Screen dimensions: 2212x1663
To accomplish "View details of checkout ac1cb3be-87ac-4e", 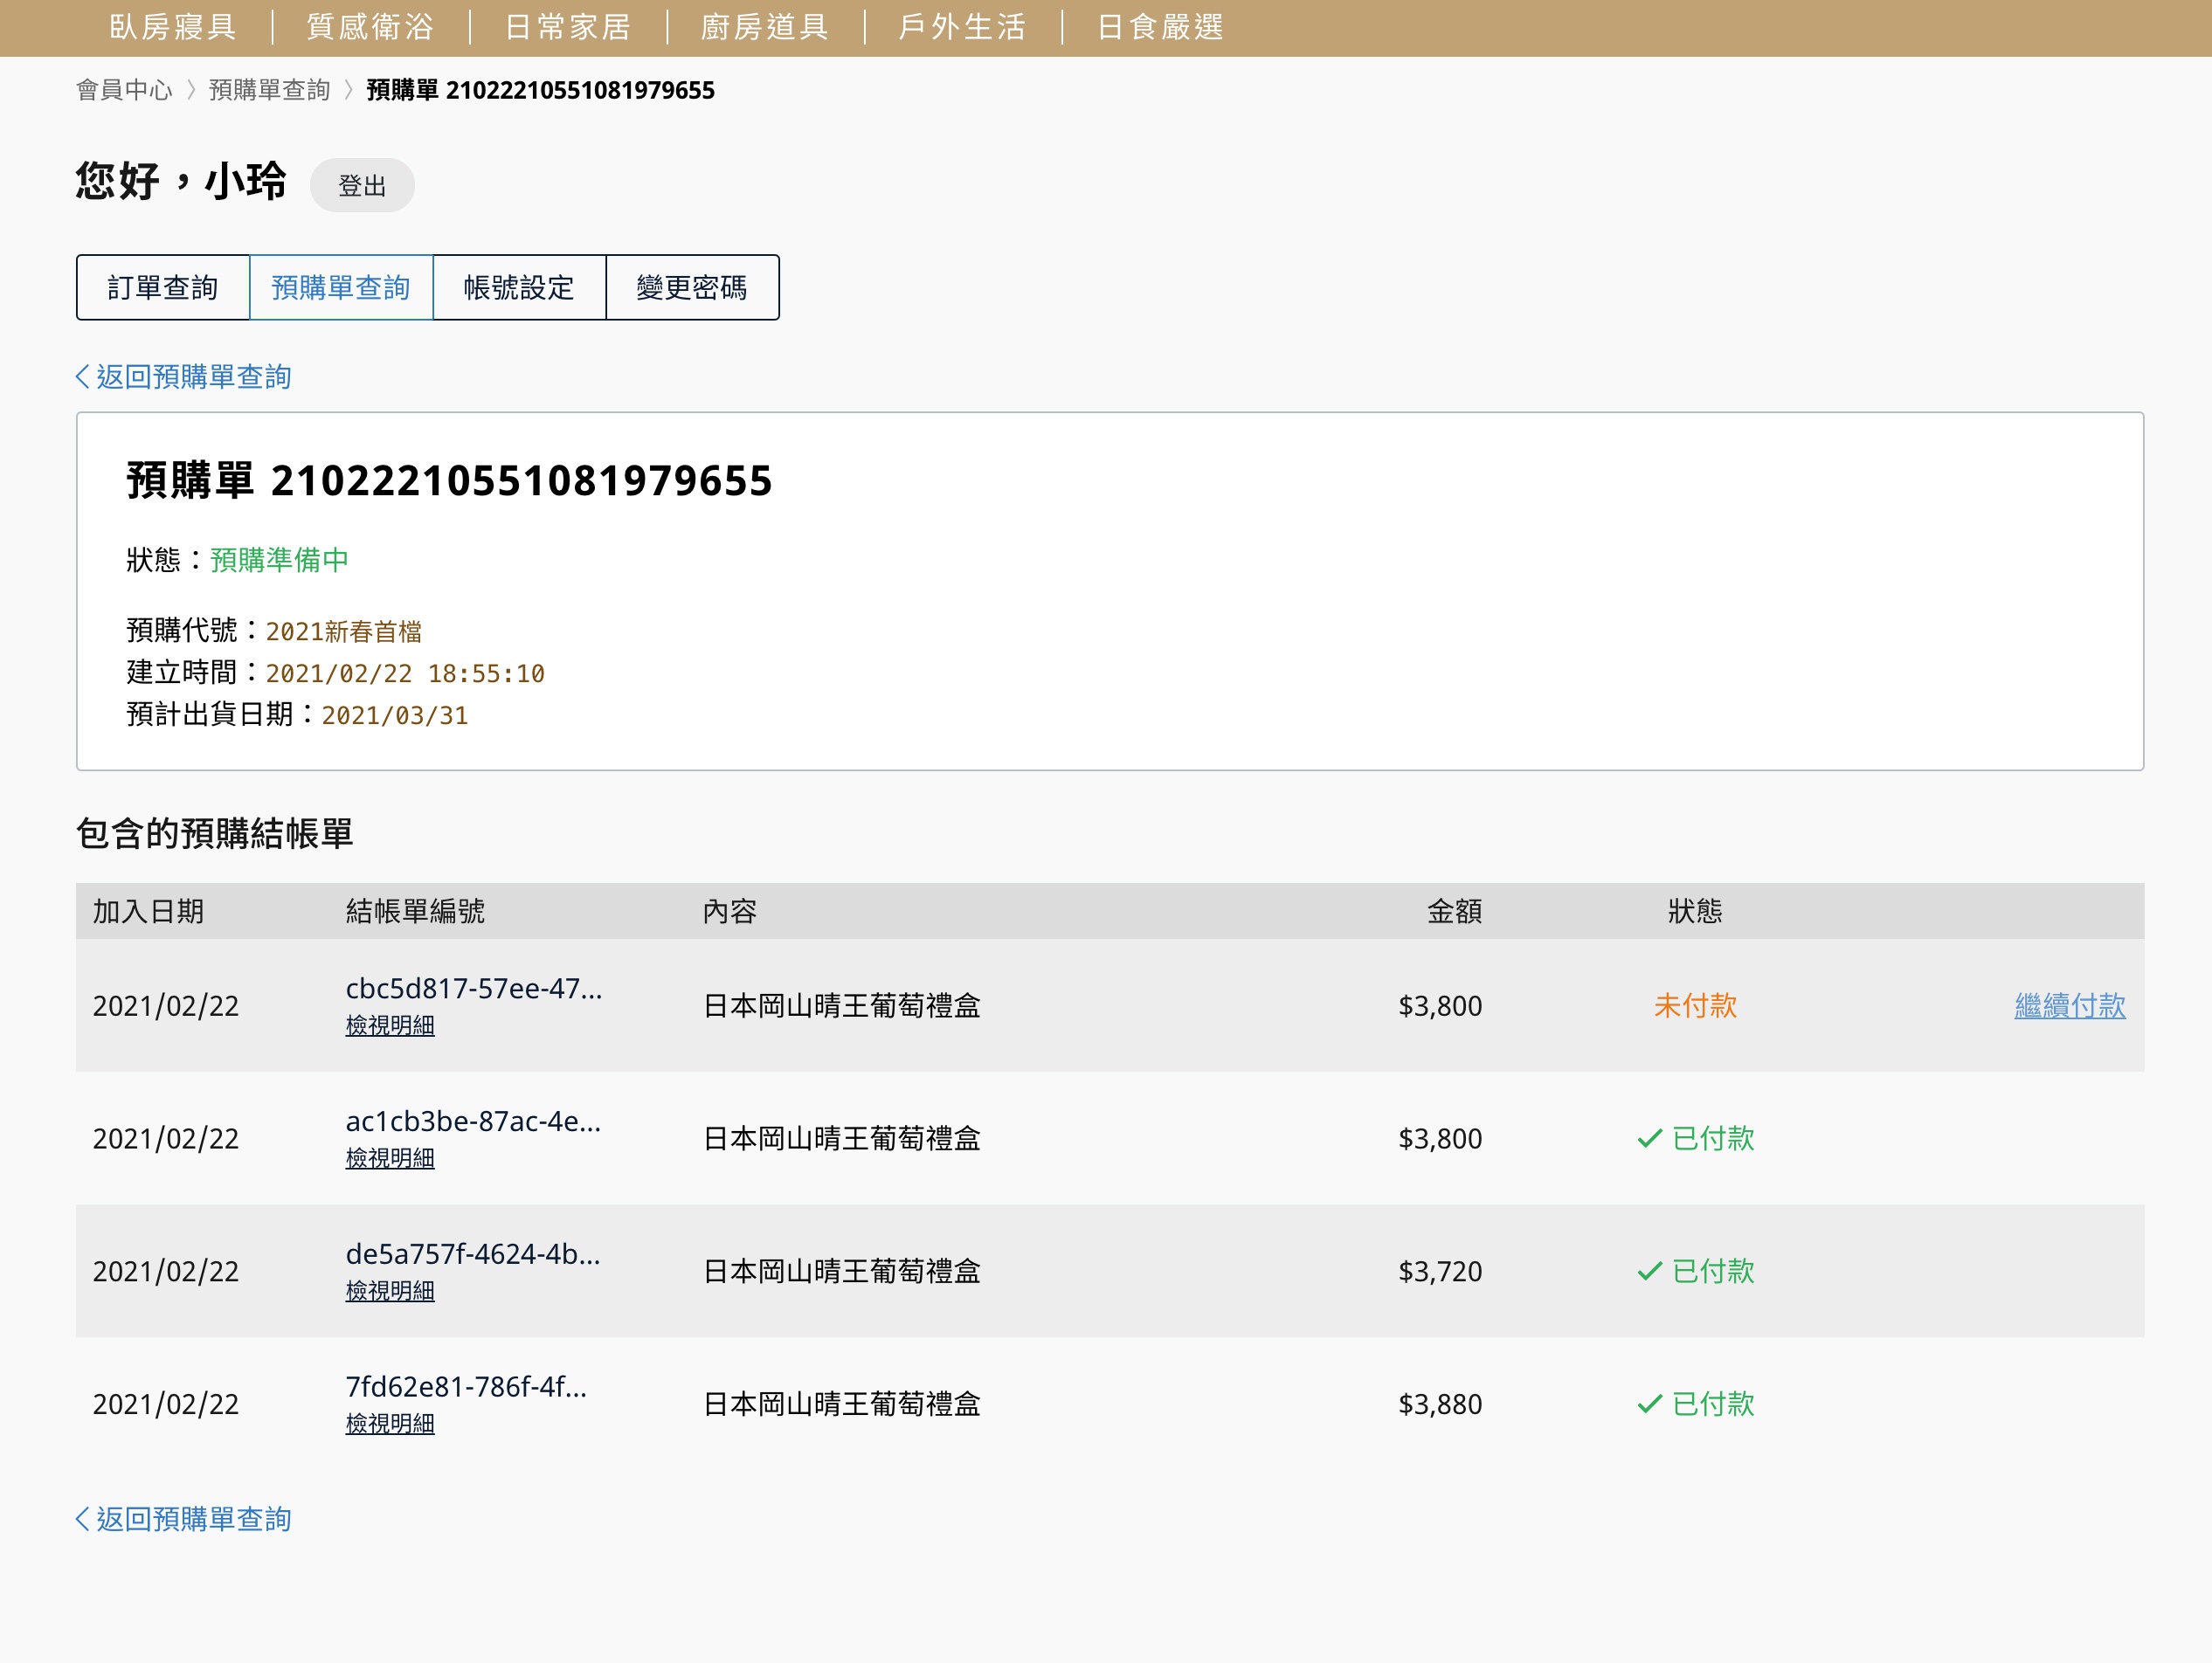I will pyautogui.click(x=389, y=1158).
